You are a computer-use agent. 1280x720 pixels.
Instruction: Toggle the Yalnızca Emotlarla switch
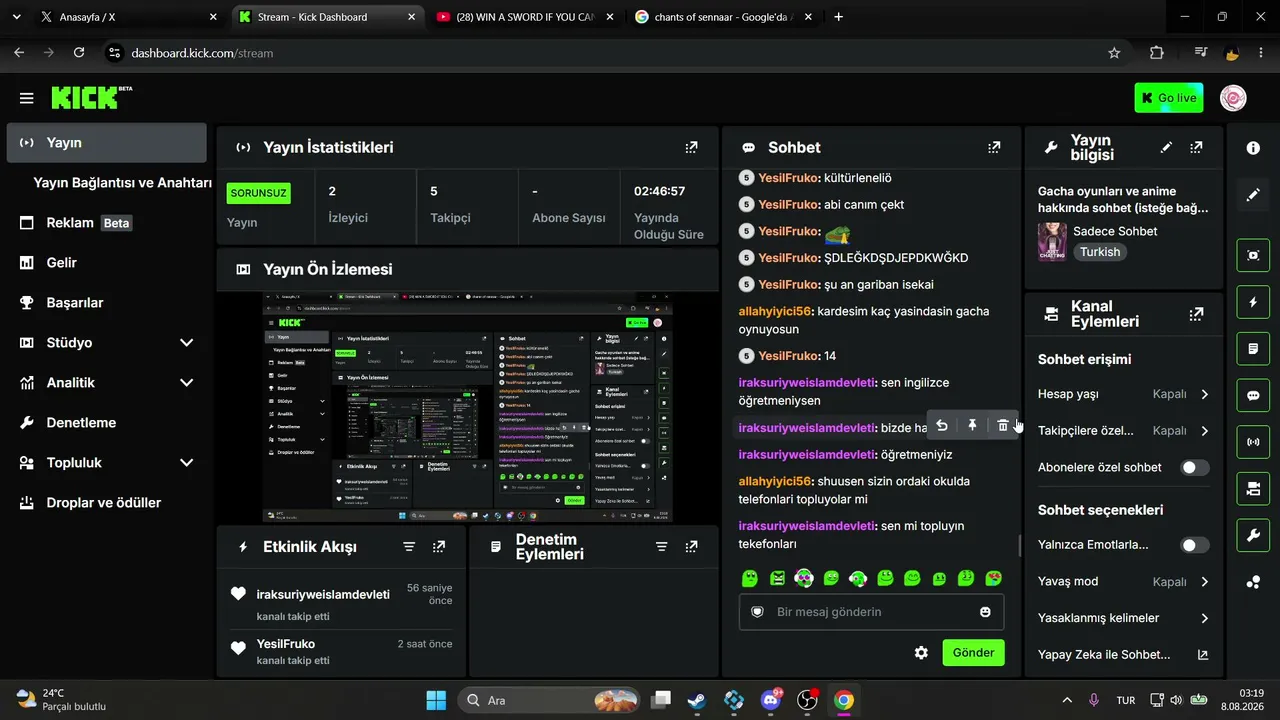[x=1194, y=545]
